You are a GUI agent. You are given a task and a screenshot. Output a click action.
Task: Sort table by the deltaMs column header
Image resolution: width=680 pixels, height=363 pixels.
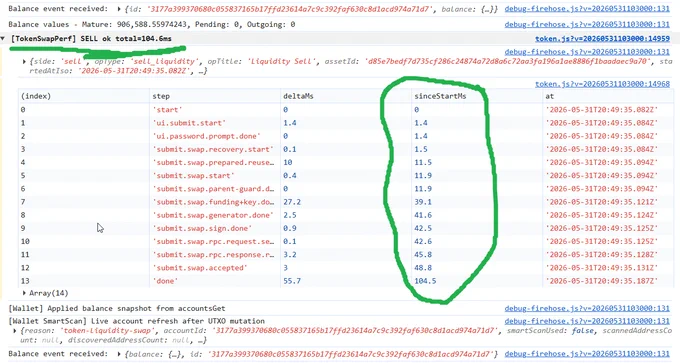click(x=346, y=96)
